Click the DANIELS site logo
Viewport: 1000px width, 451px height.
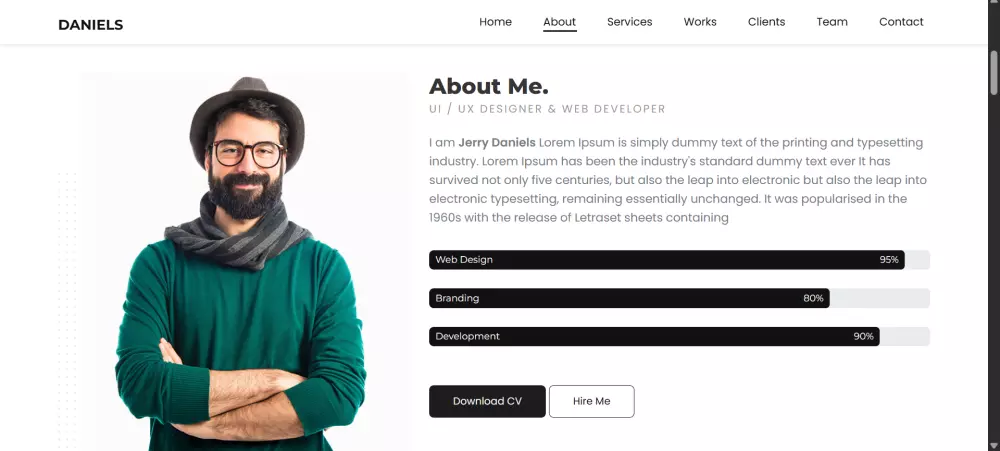[90, 24]
